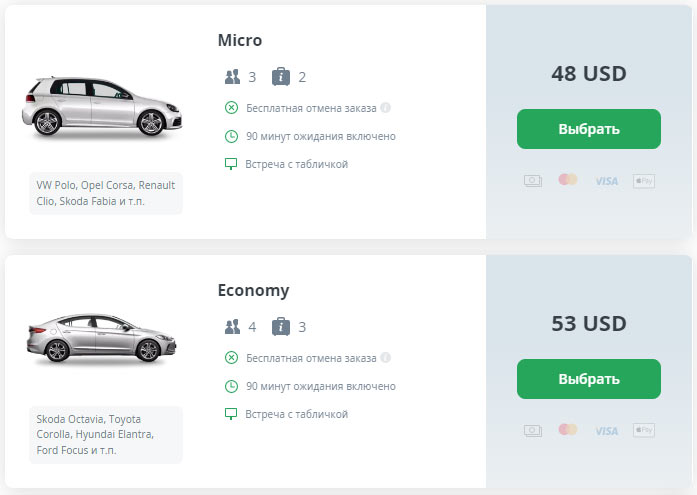Click the info icon beside Micro free cancellation
This screenshot has height=495, width=697.
(386, 108)
